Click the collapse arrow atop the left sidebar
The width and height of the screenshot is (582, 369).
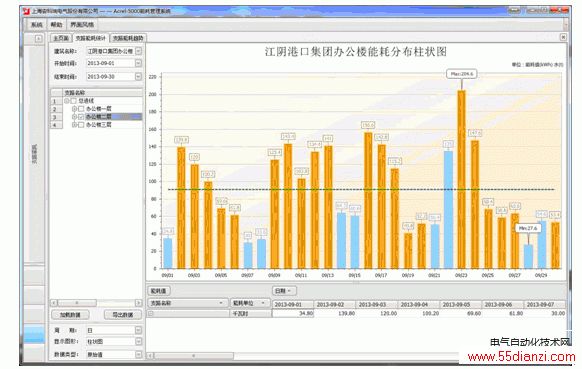coord(39,38)
